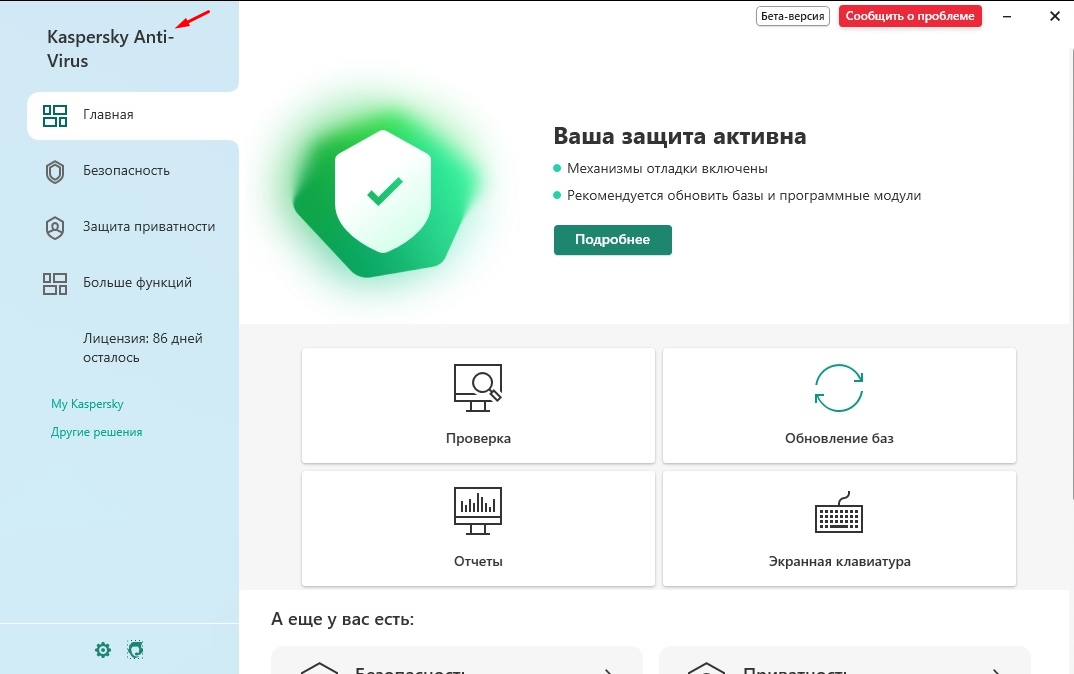Click the Механизмы отладки включены status line

(x=667, y=168)
